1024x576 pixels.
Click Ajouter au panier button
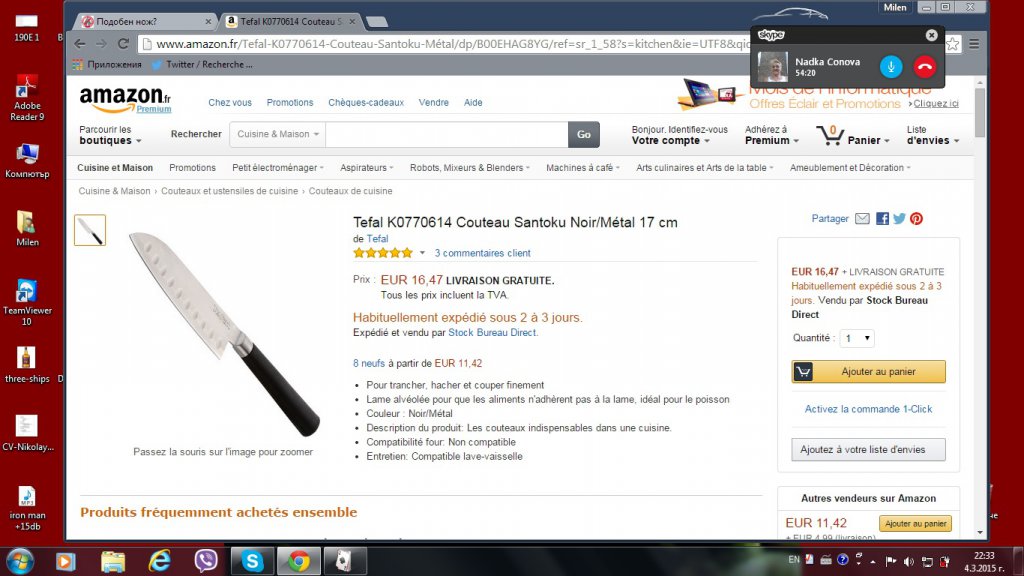[868, 372]
